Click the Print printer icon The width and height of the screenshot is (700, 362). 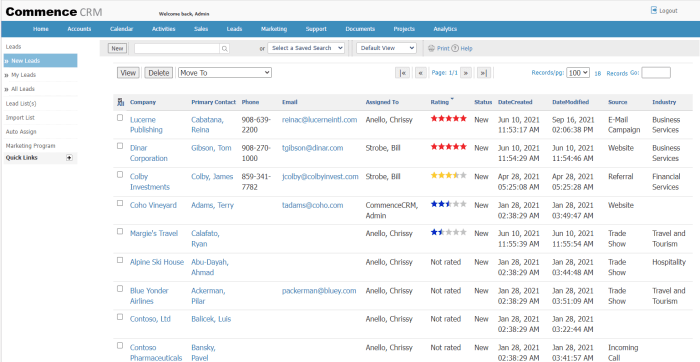[x=431, y=48]
